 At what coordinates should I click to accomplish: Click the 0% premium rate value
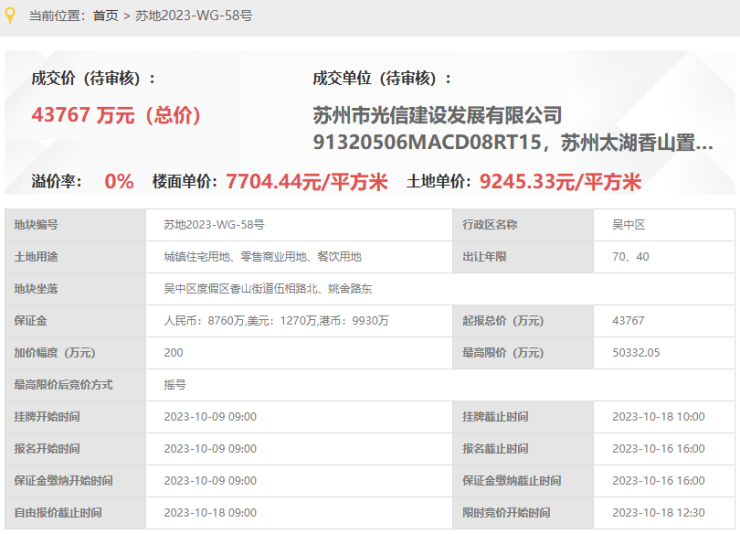pos(118,182)
